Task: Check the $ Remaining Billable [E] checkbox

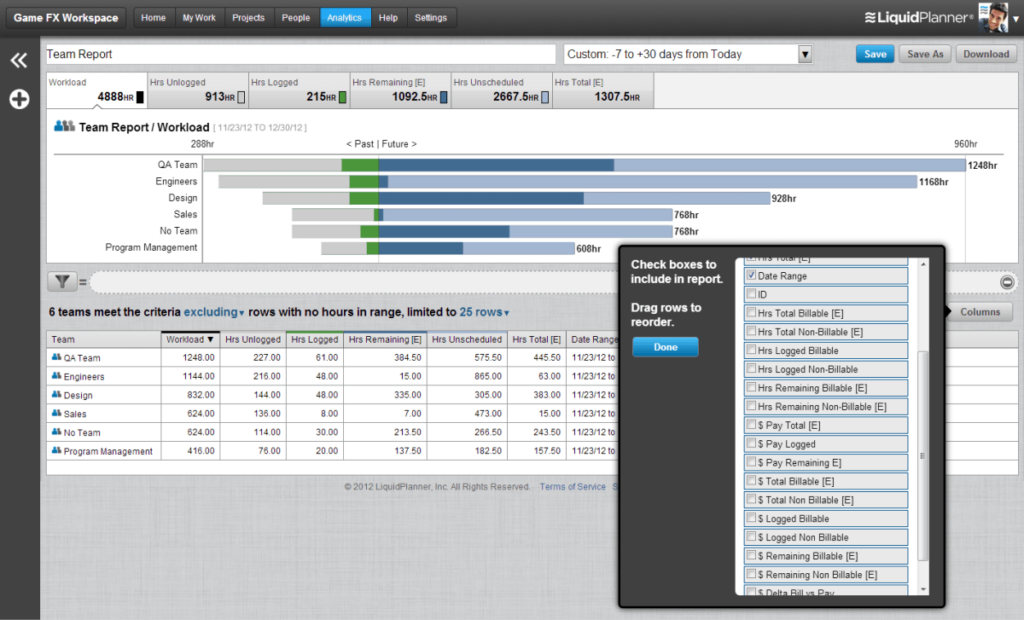Action: click(x=752, y=555)
